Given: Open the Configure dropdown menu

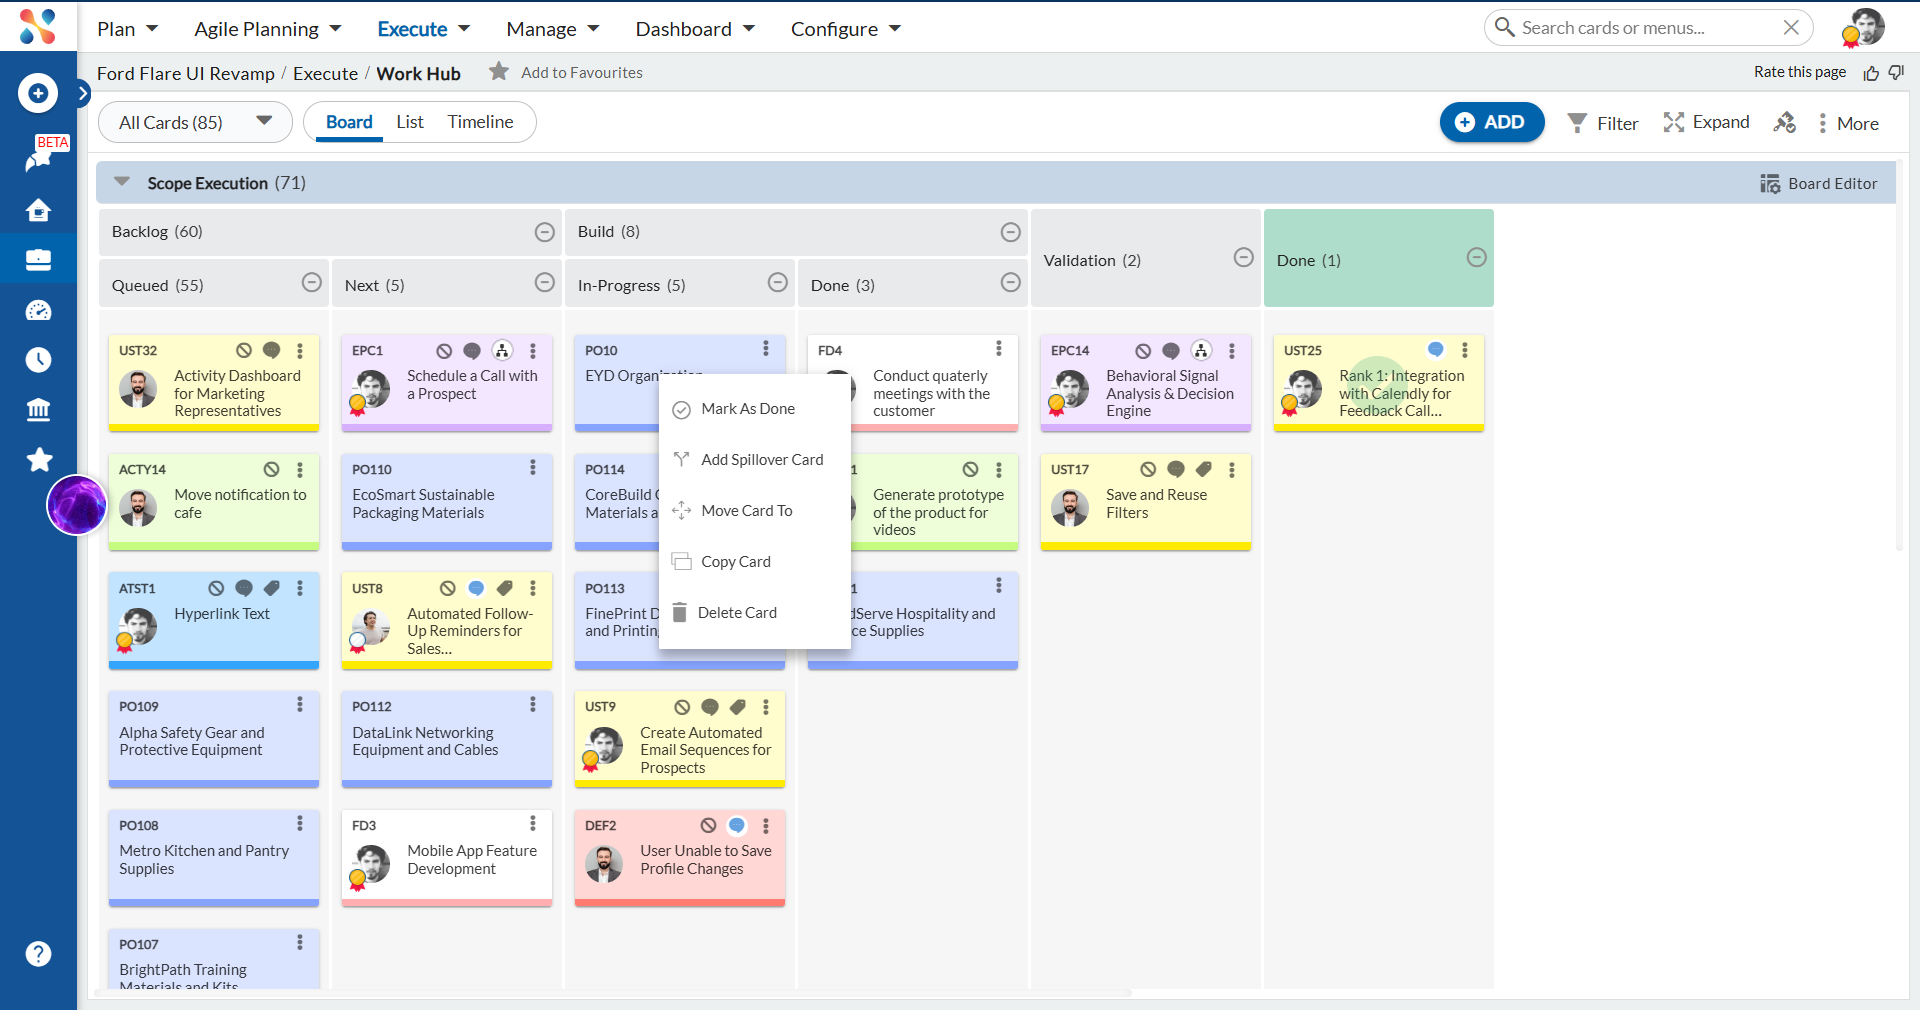Looking at the screenshot, I should (846, 29).
